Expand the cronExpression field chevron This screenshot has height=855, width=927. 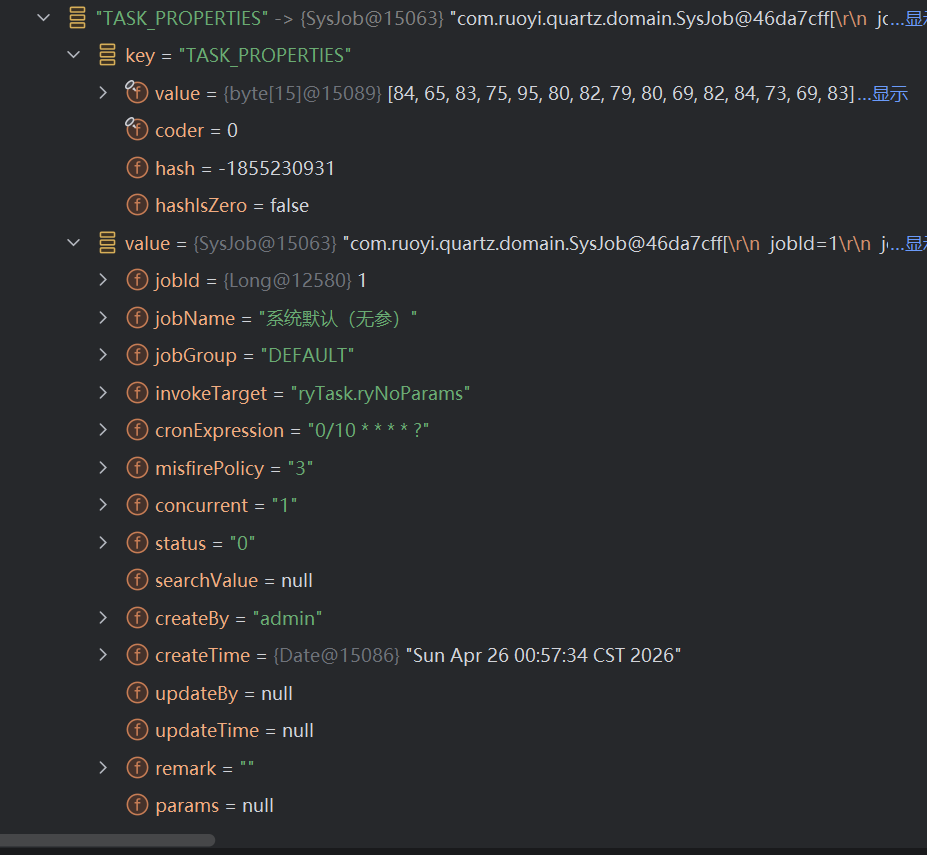[103, 430]
